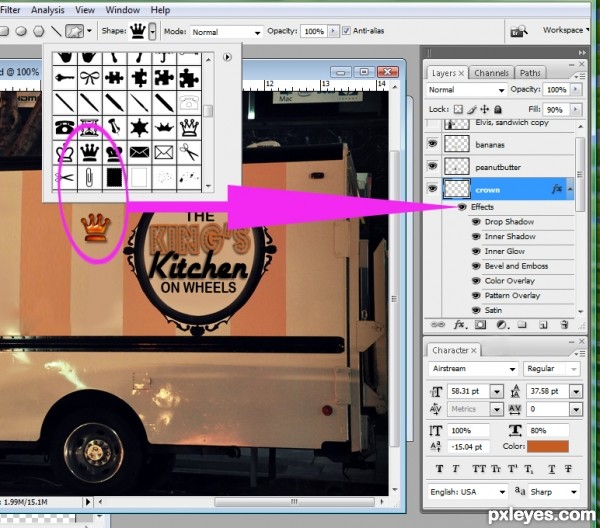Pick the outlined envelope shape
This screenshot has height=528, width=600.
pos(164,152)
